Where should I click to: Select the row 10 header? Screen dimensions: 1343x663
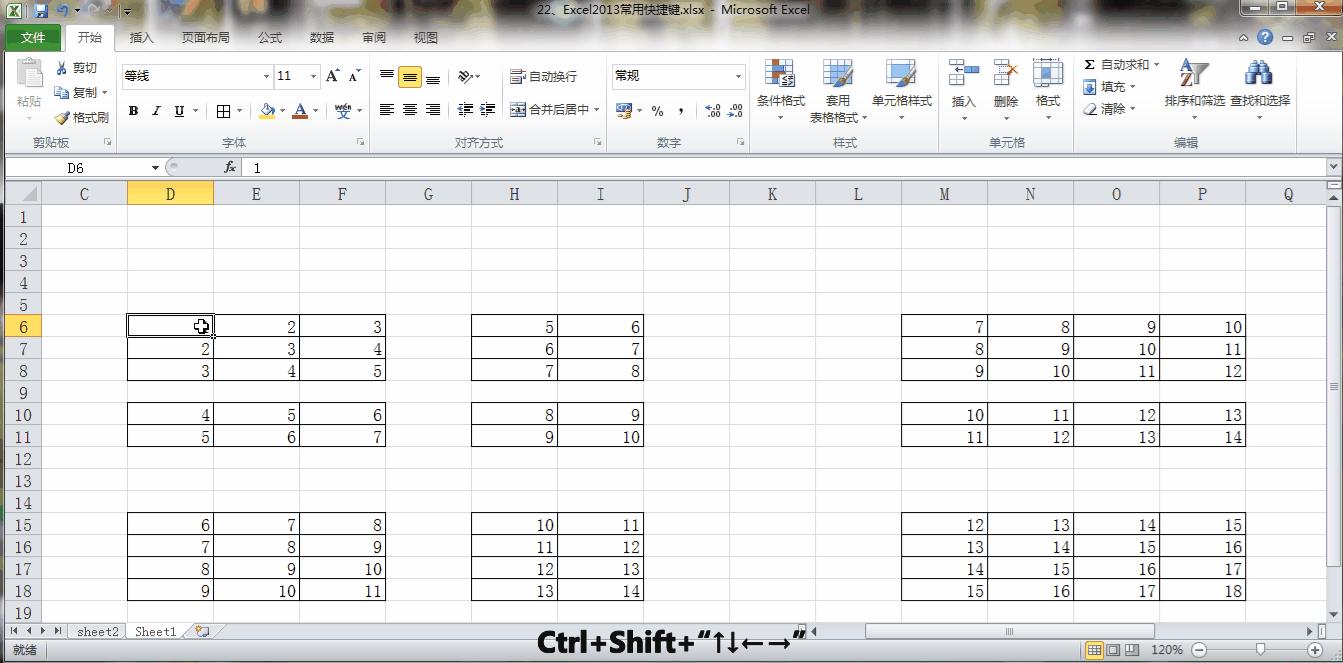click(23, 415)
